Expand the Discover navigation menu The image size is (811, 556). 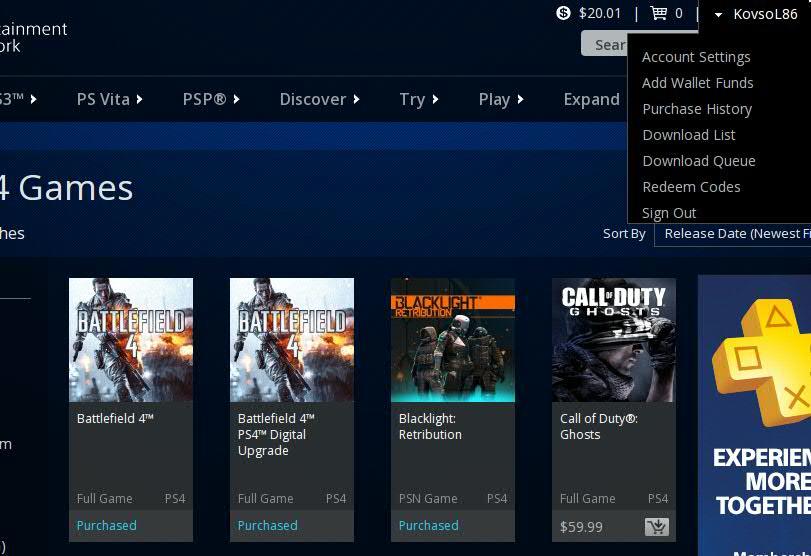[319, 99]
